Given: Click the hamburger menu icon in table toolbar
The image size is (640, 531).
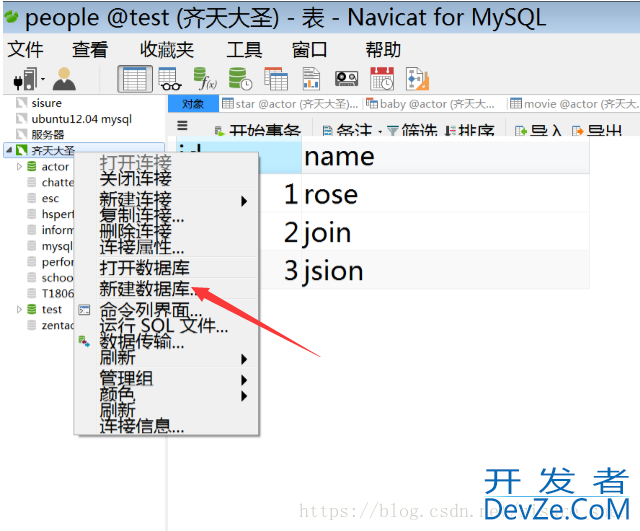Looking at the screenshot, I should coord(182,125).
